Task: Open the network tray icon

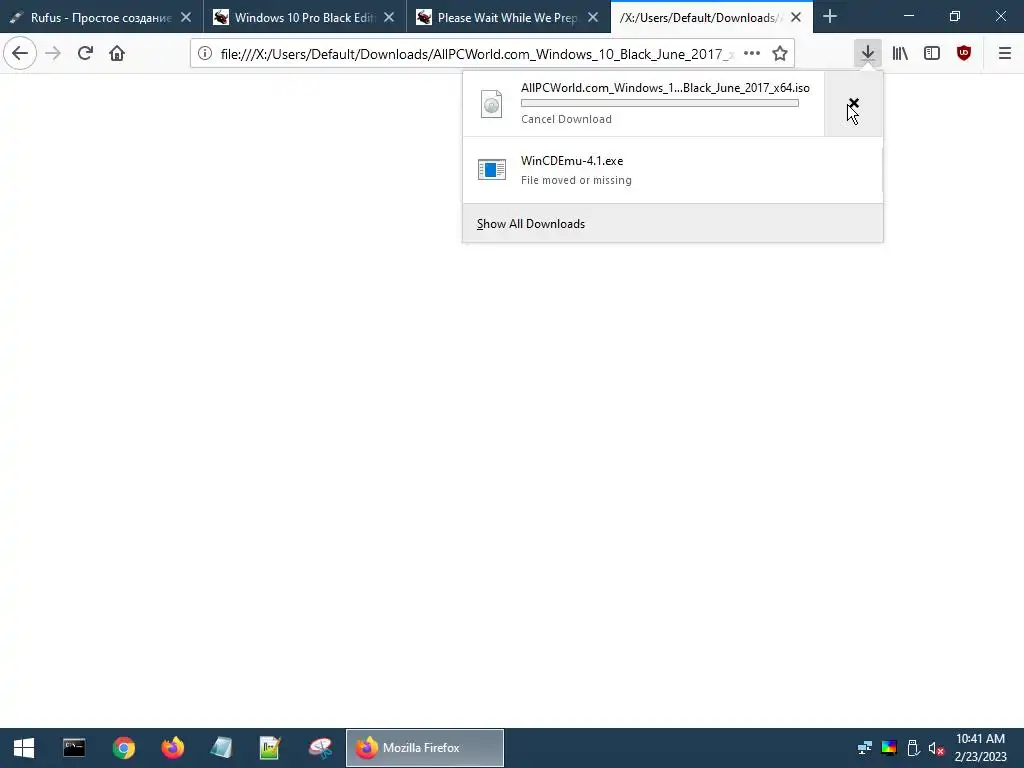Action: pyautogui.click(x=865, y=748)
